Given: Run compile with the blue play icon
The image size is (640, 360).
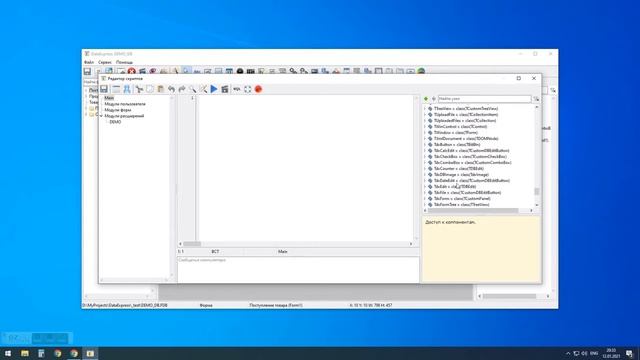Looking at the screenshot, I should (214, 89).
